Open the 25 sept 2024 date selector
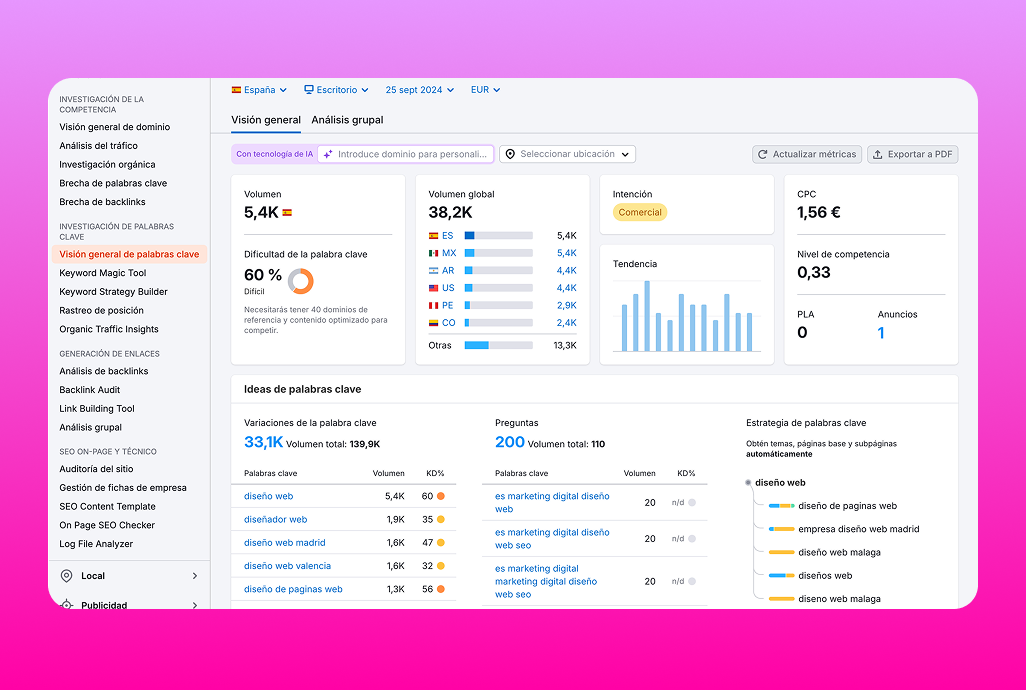Viewport: 1026px width, 690px height. [x=418, y=89]
